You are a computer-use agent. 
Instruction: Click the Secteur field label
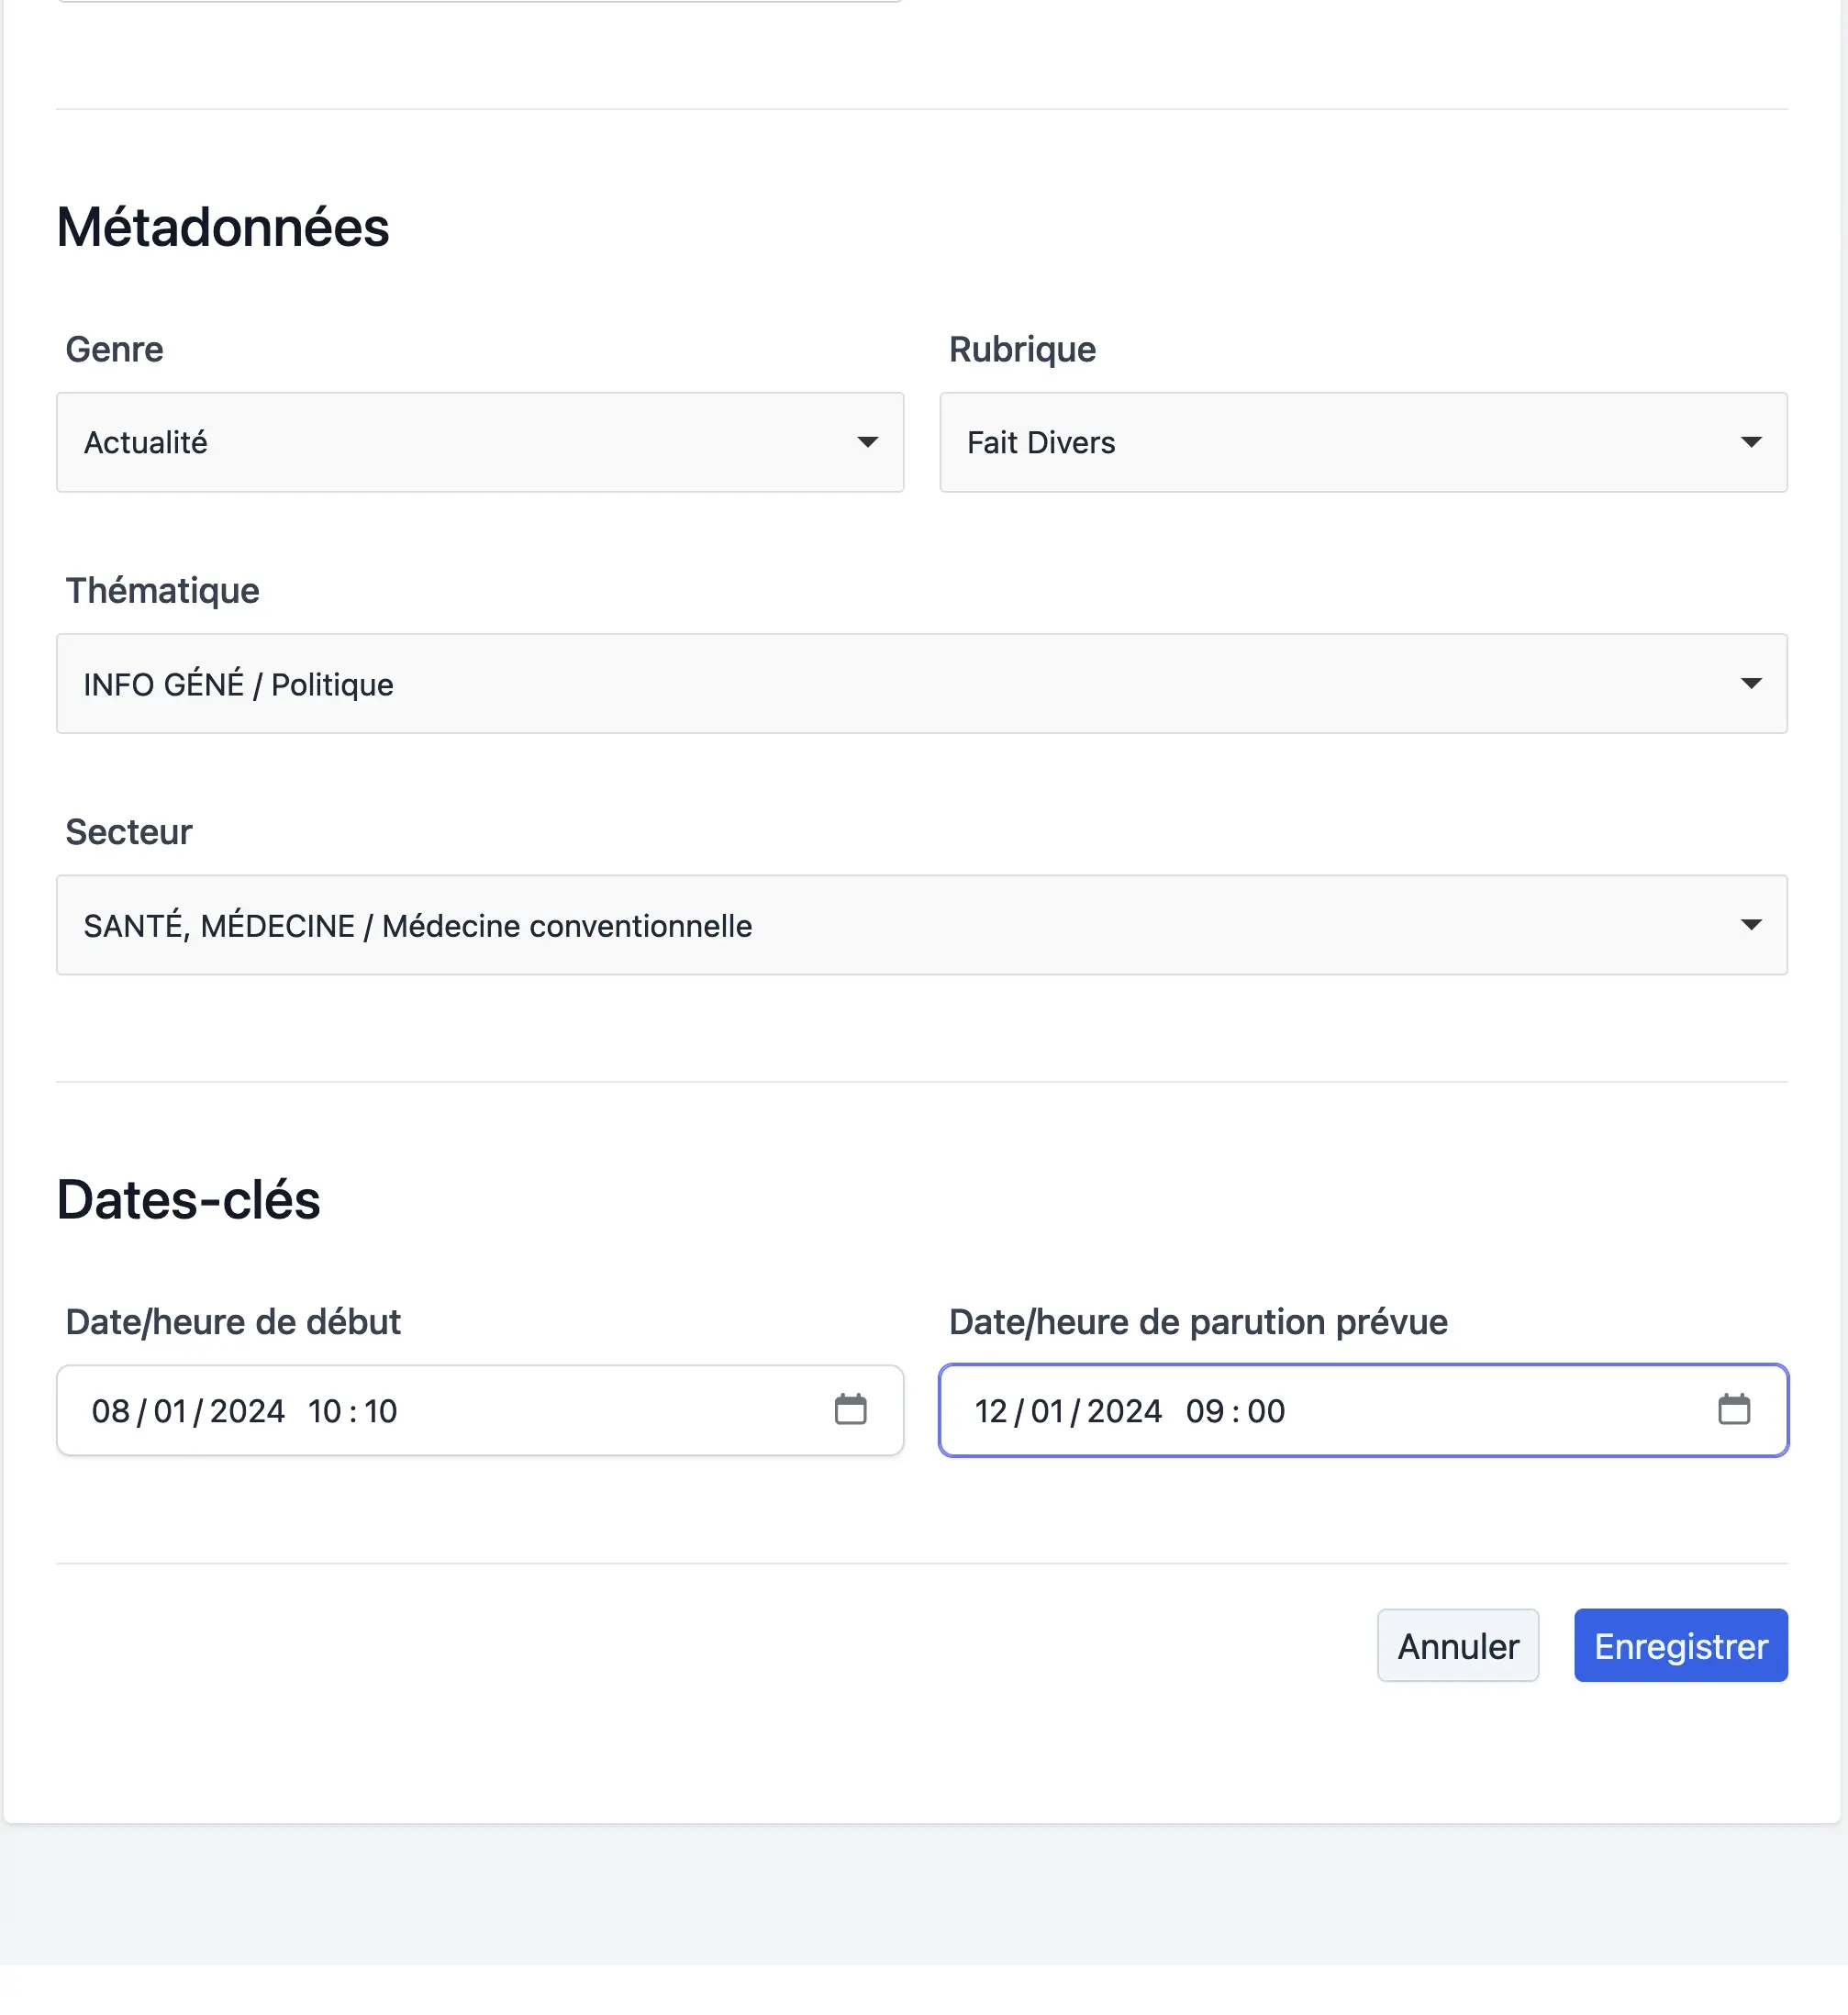[x=129, y=832]
